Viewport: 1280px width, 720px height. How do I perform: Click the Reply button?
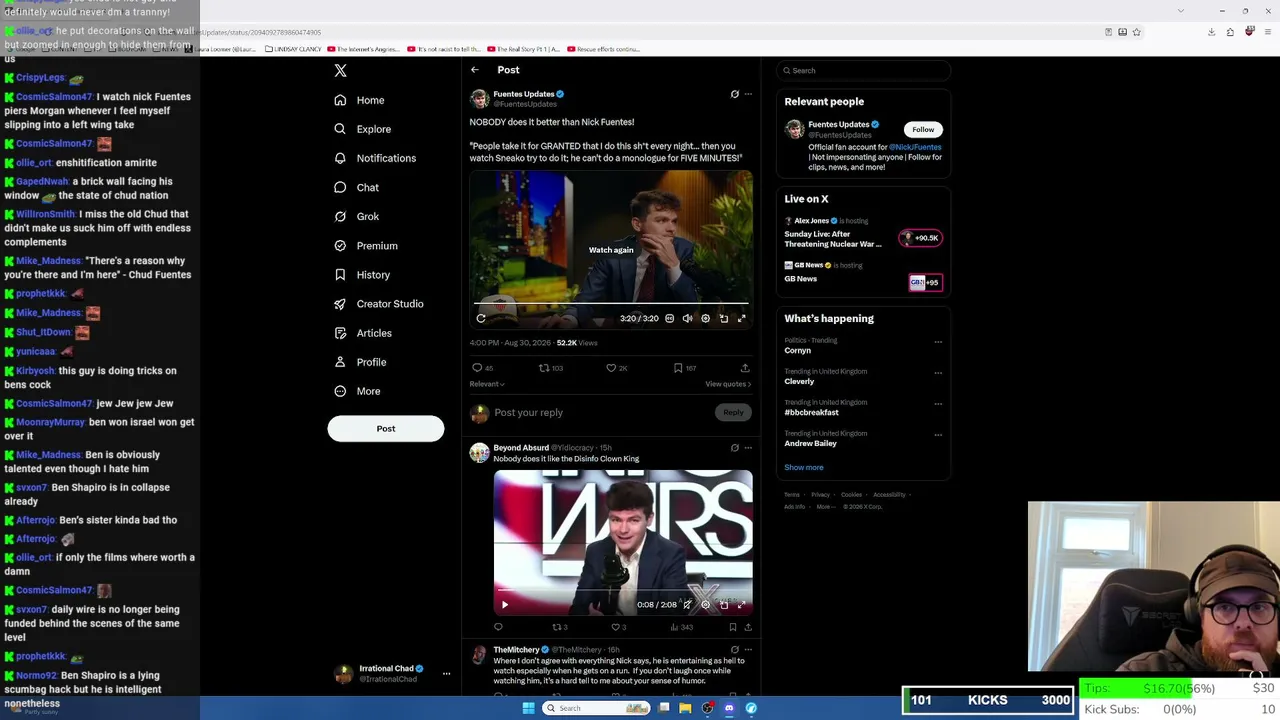[x=733, y=412]
